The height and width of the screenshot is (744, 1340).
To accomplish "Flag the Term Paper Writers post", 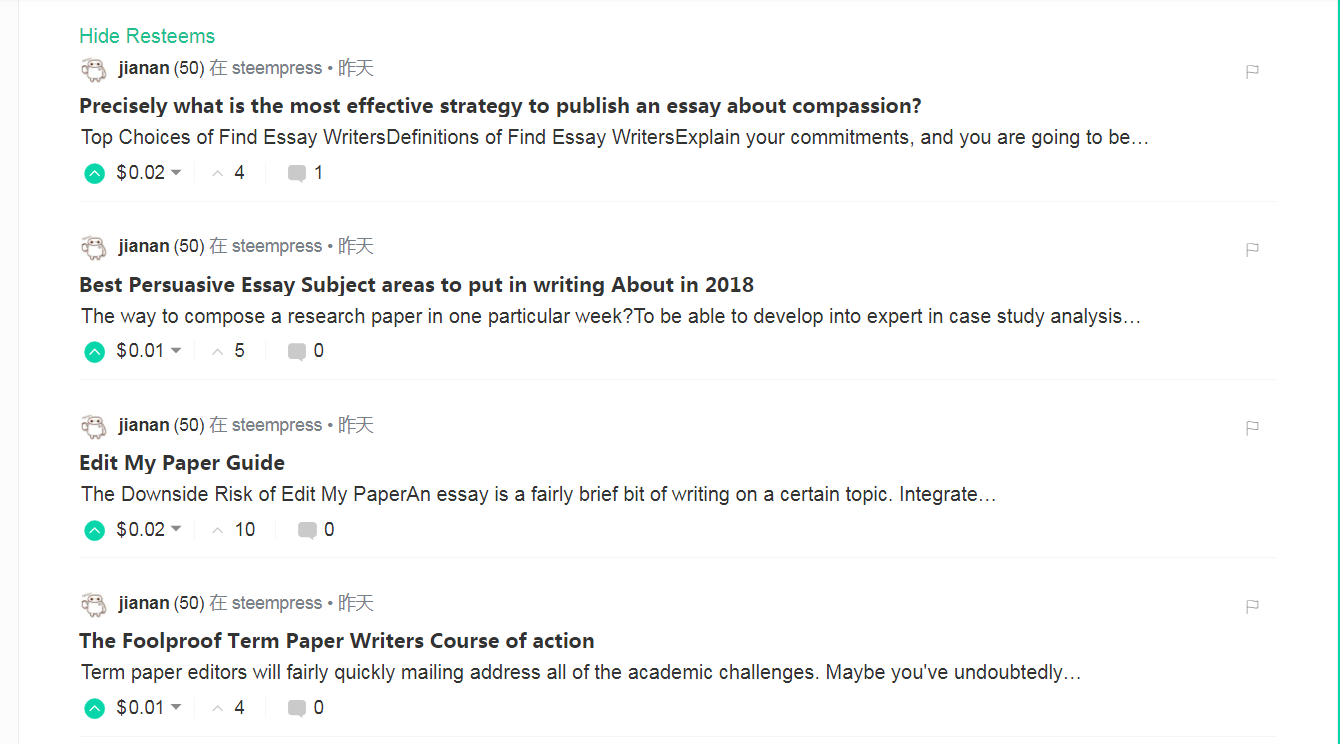I will click(1251, 606).
